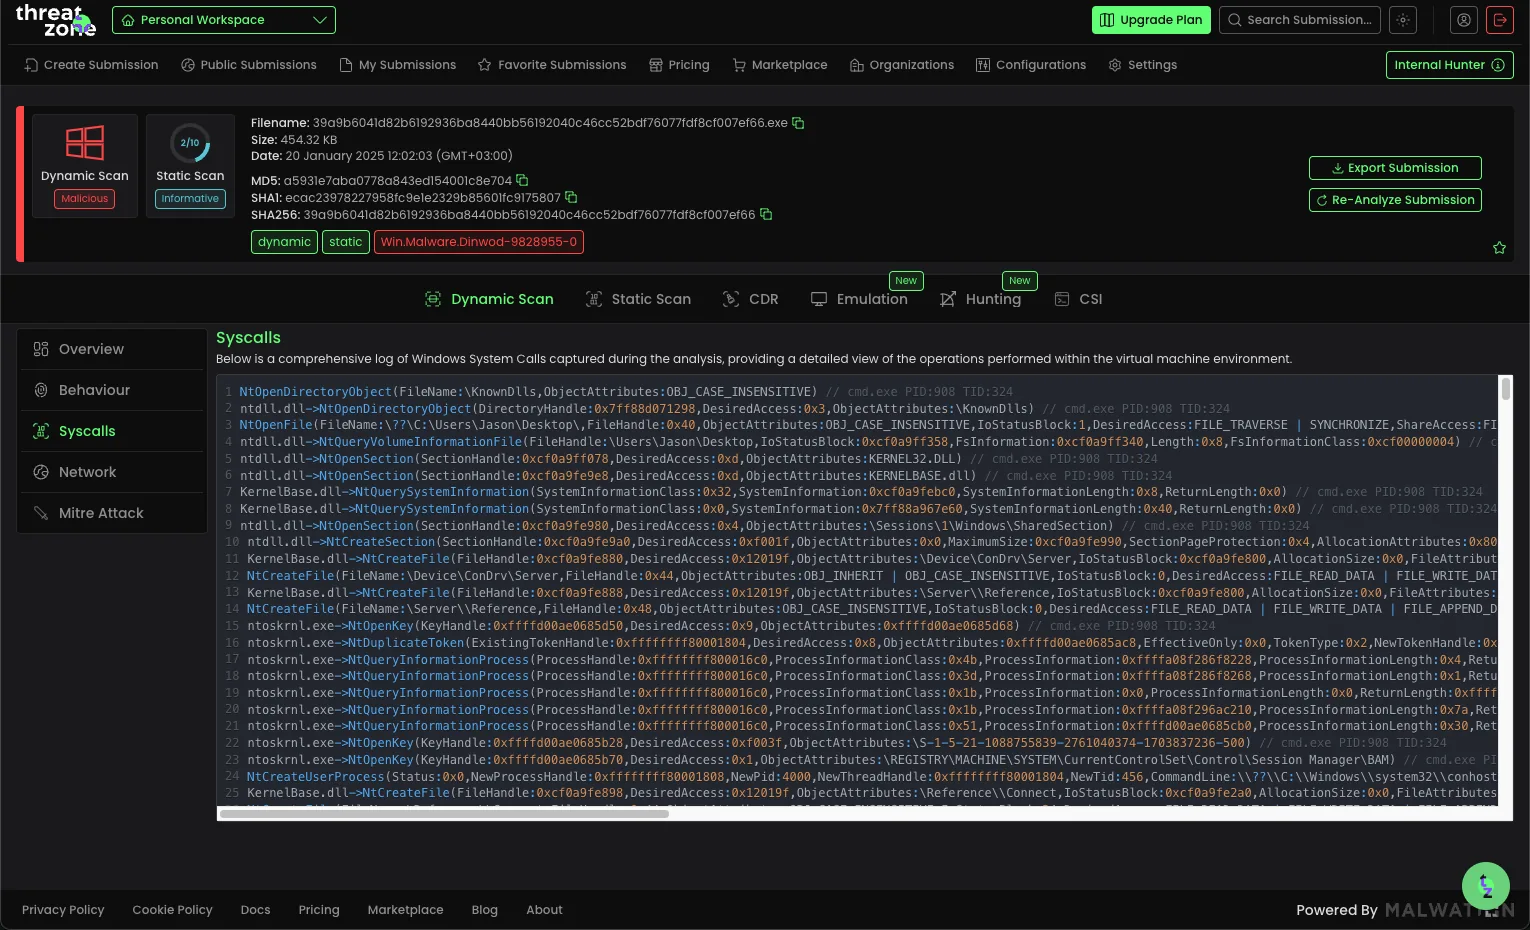
Task: Open Cookie Policy footer link
Action: pyautogui.click(x=173, y=910)
